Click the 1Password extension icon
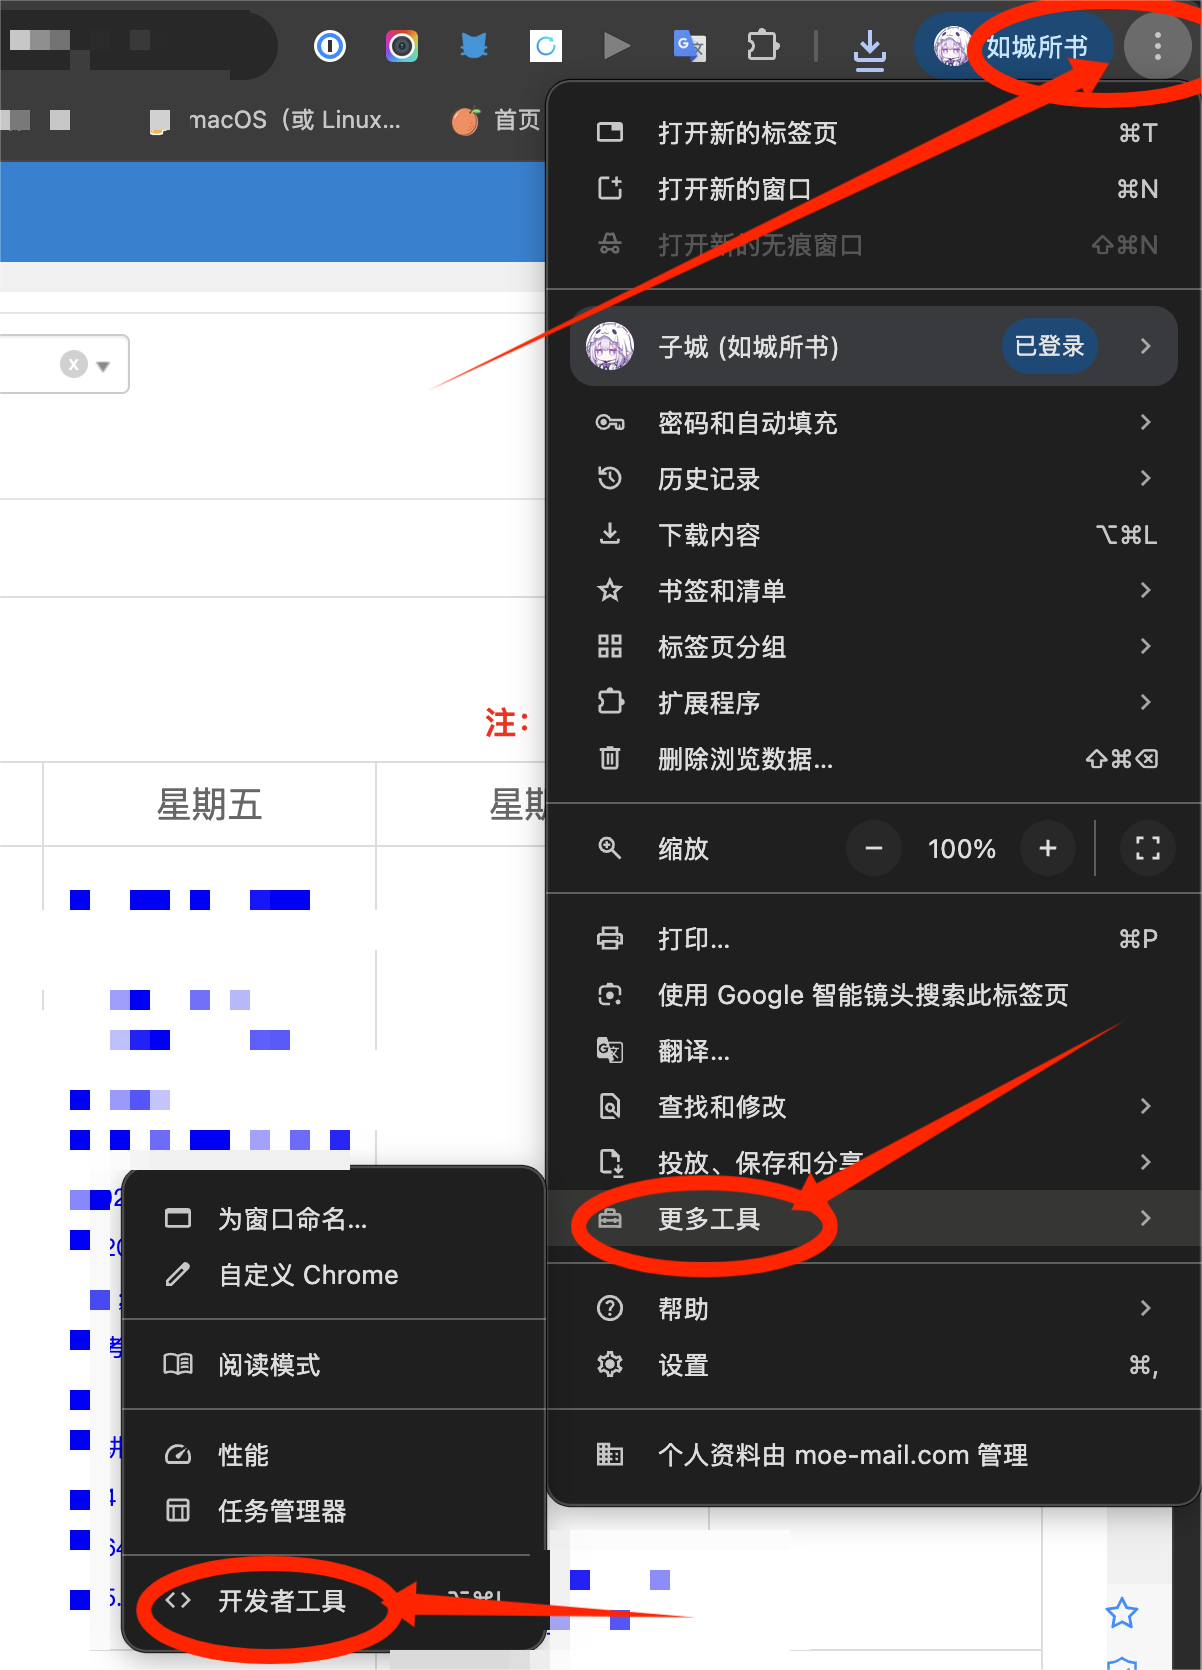The image size is (1202, 1670). [330, 46]
